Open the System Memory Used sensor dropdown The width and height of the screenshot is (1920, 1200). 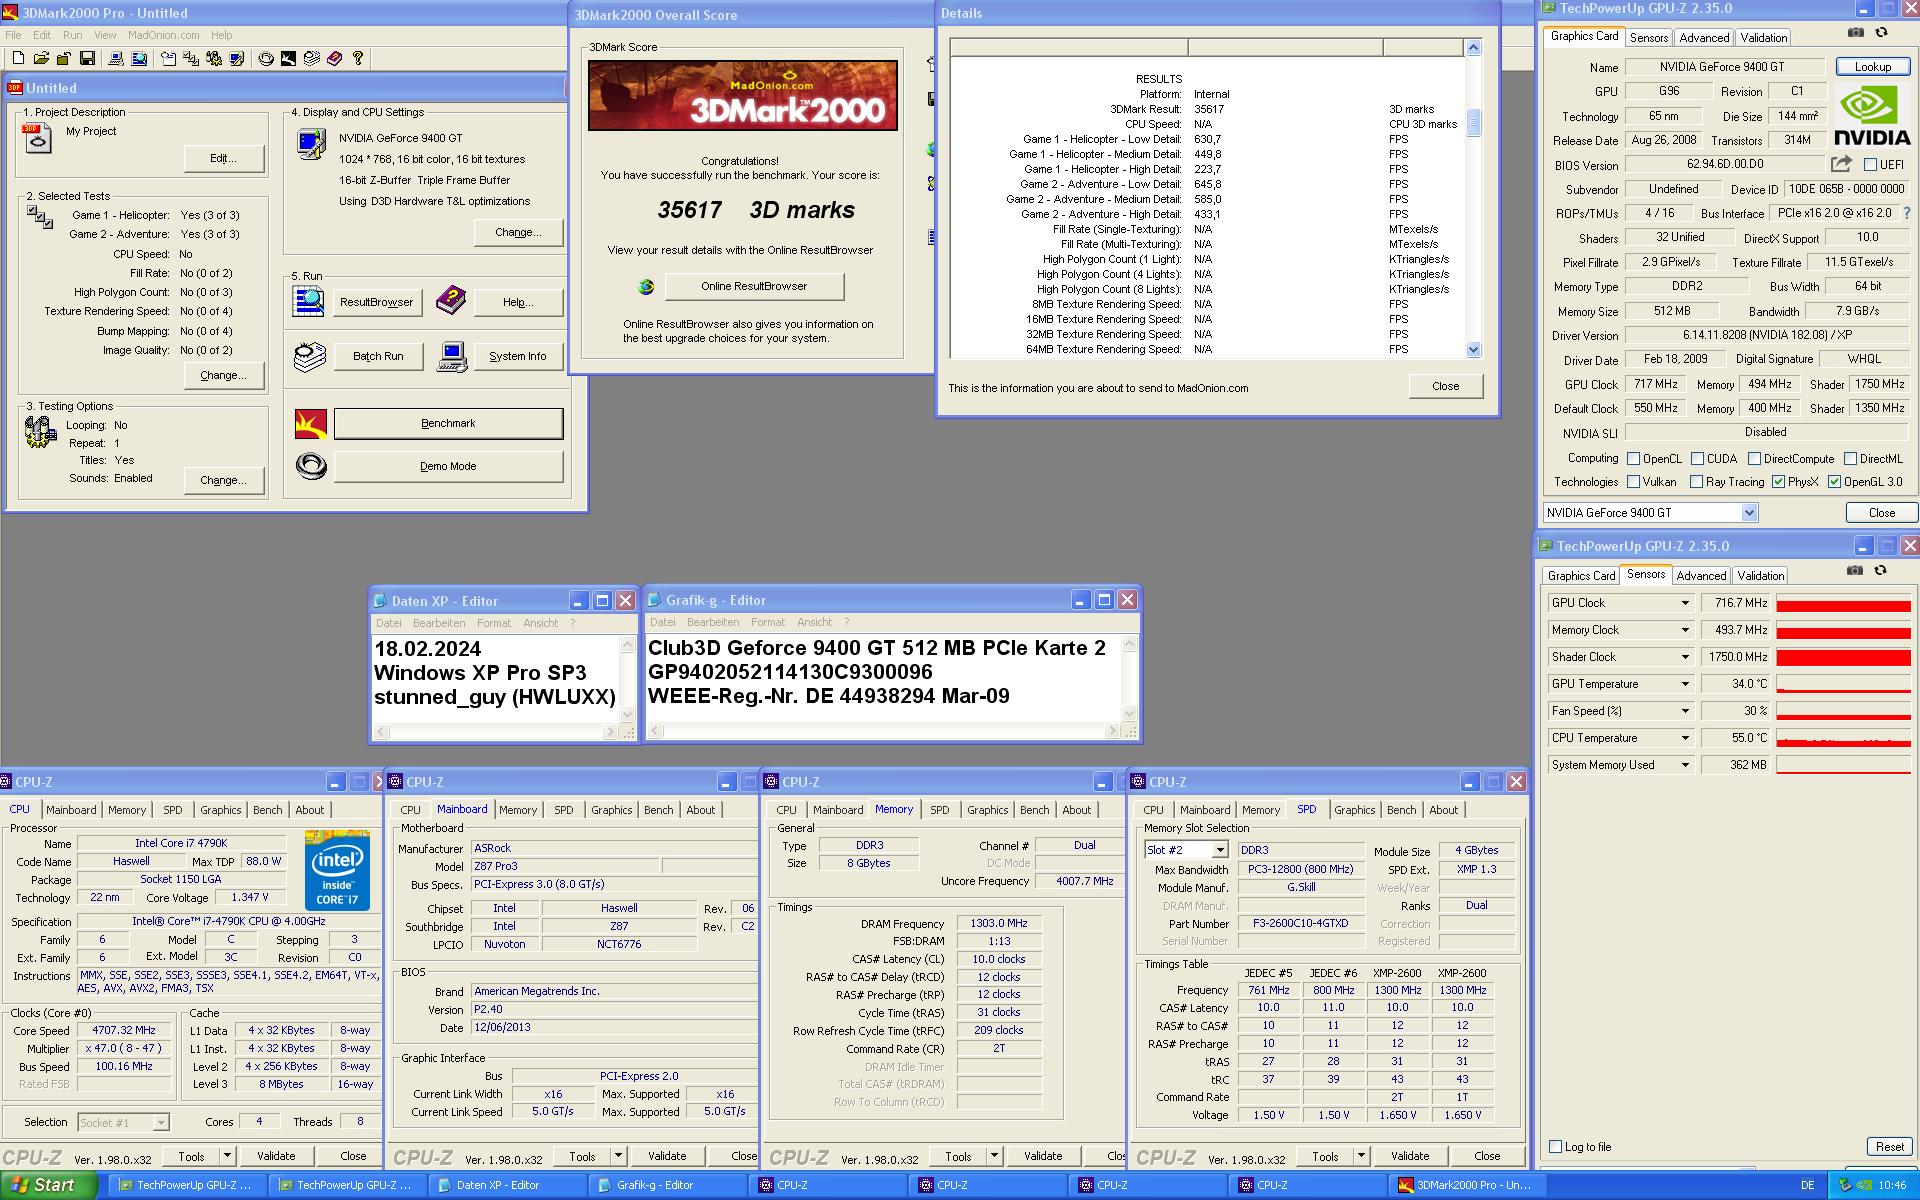(1684, 765)
